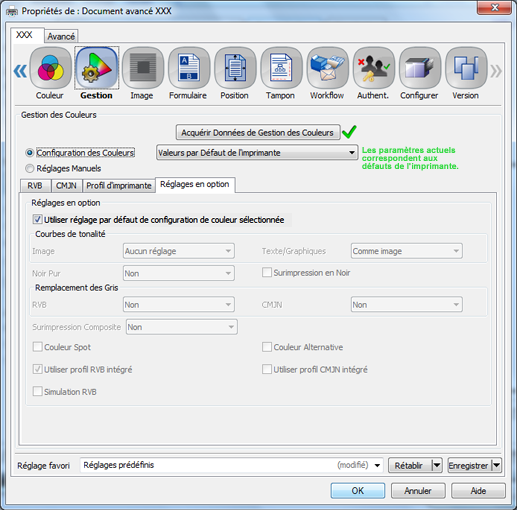Open Image tonality curve dropdown
The width and height of the screenshot is (517, 510).
[179, 251]
